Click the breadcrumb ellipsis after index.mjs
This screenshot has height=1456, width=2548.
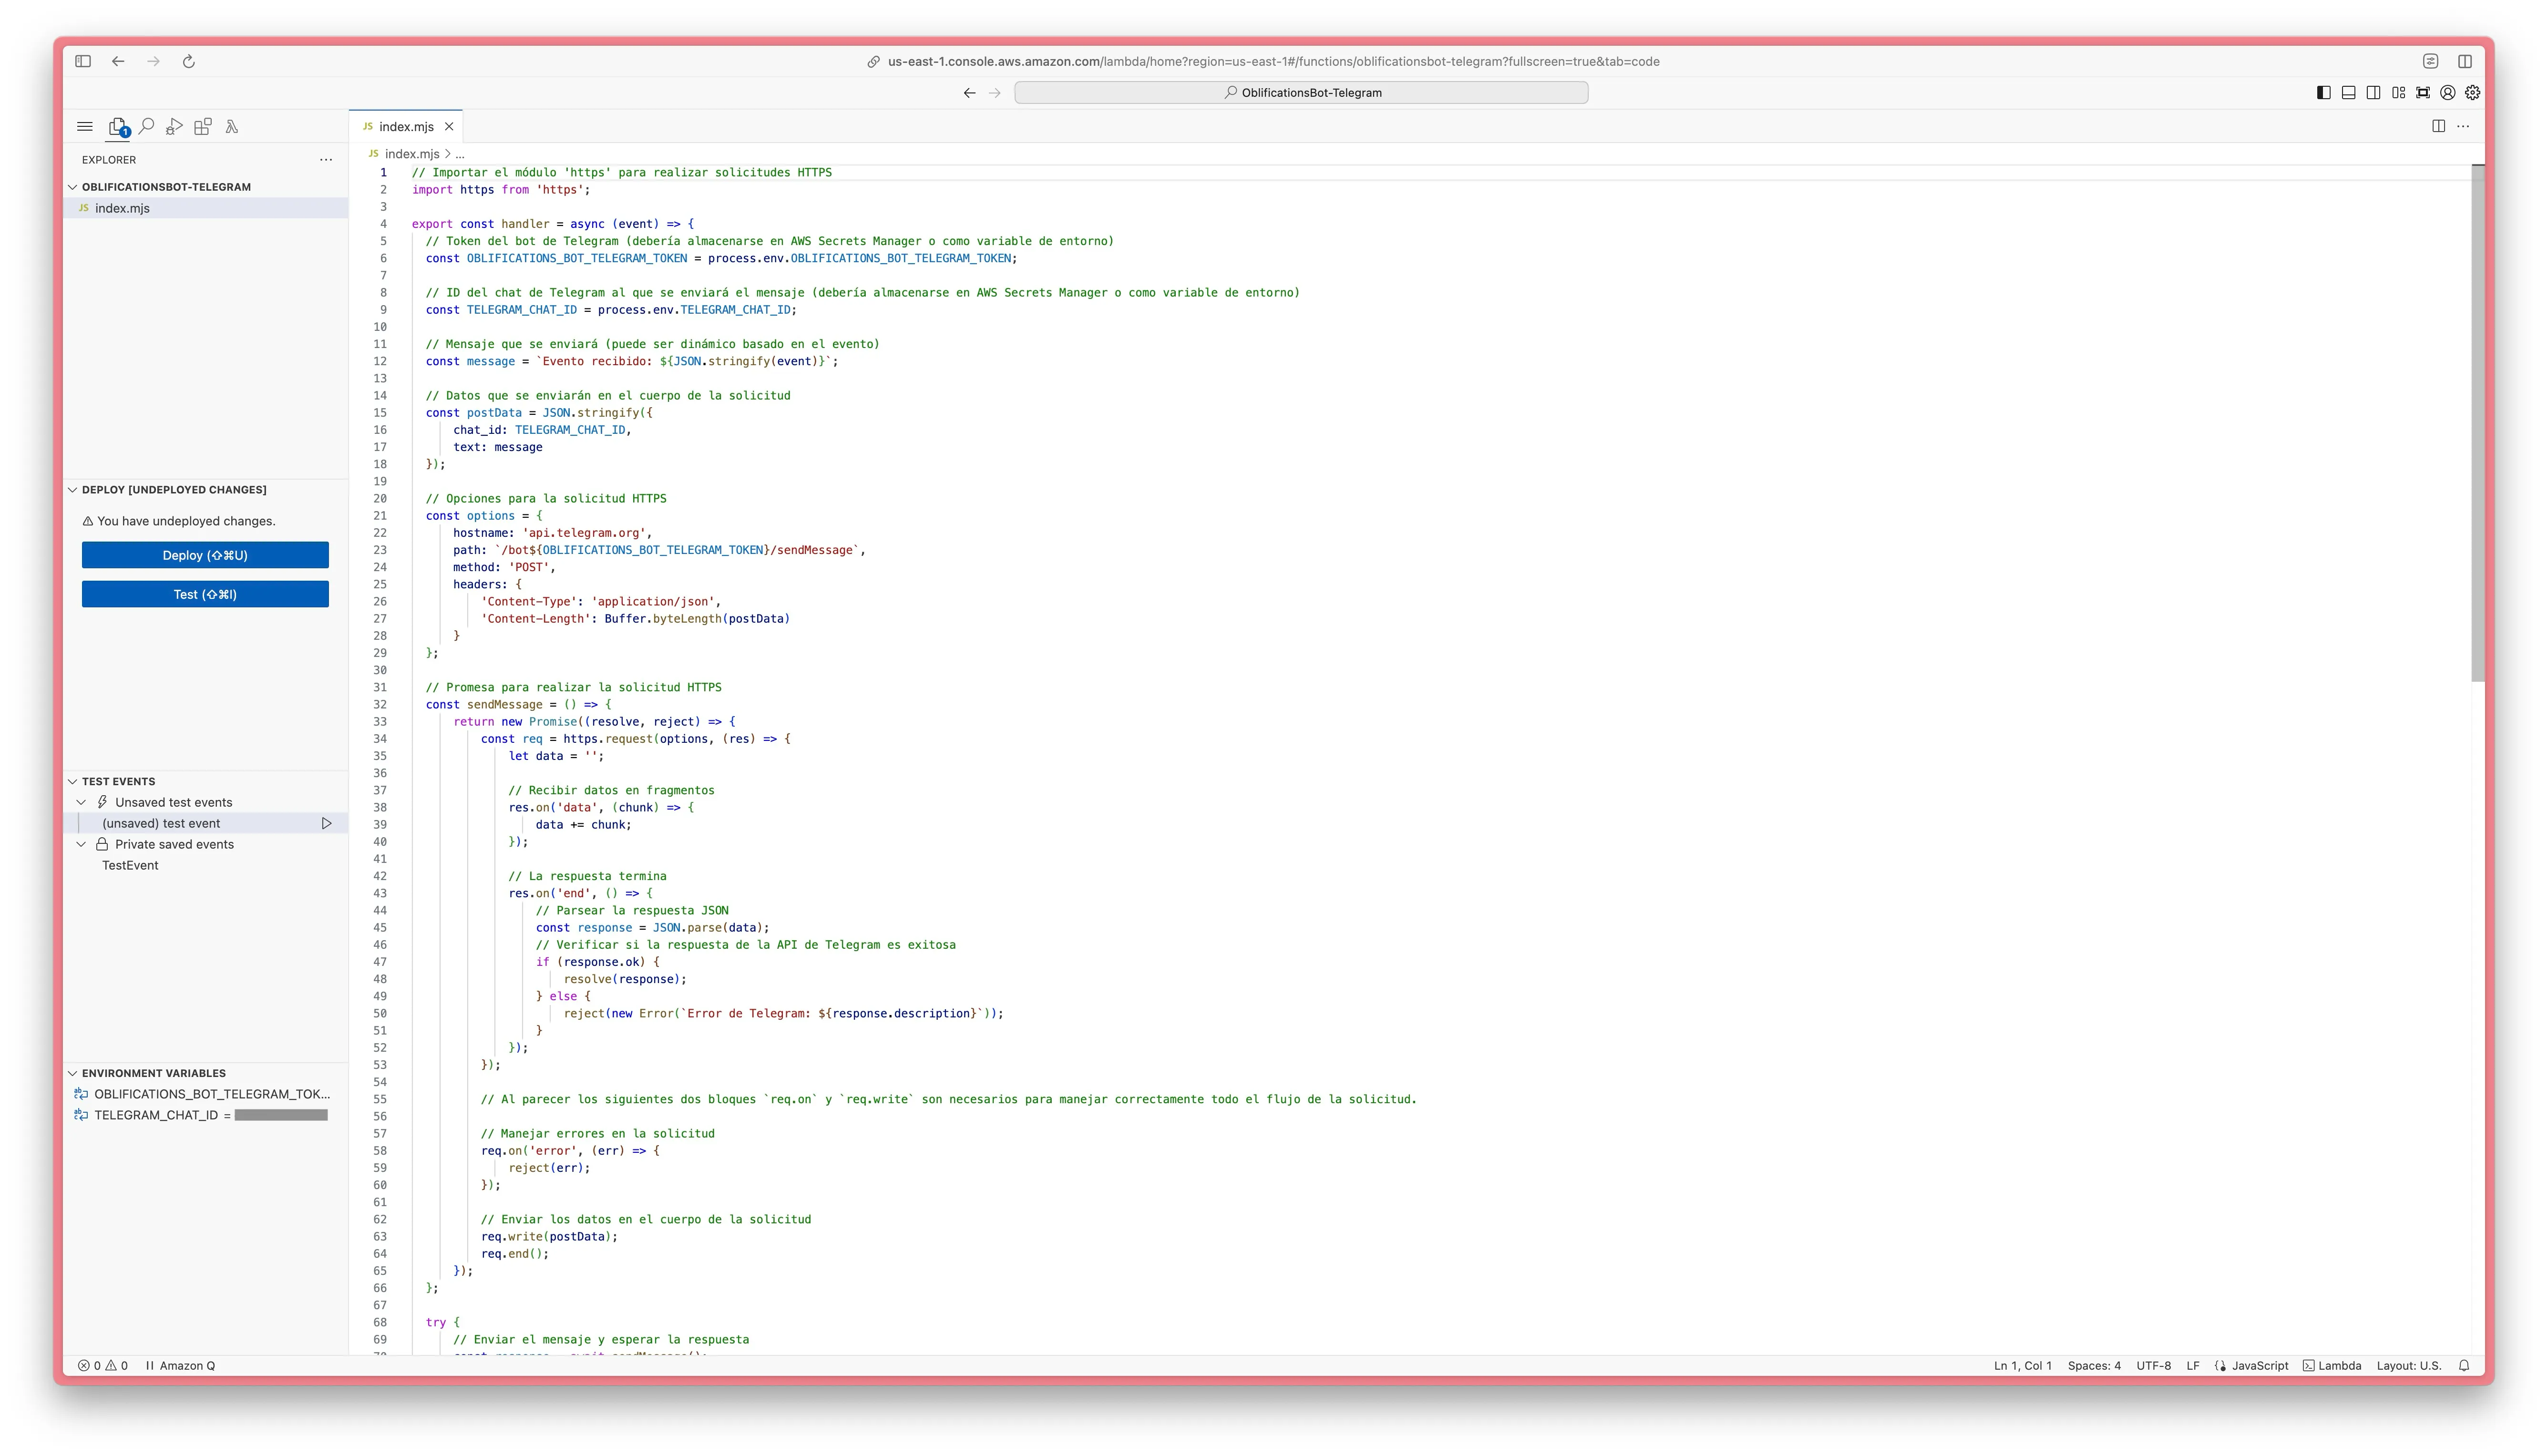click(460, 154)
